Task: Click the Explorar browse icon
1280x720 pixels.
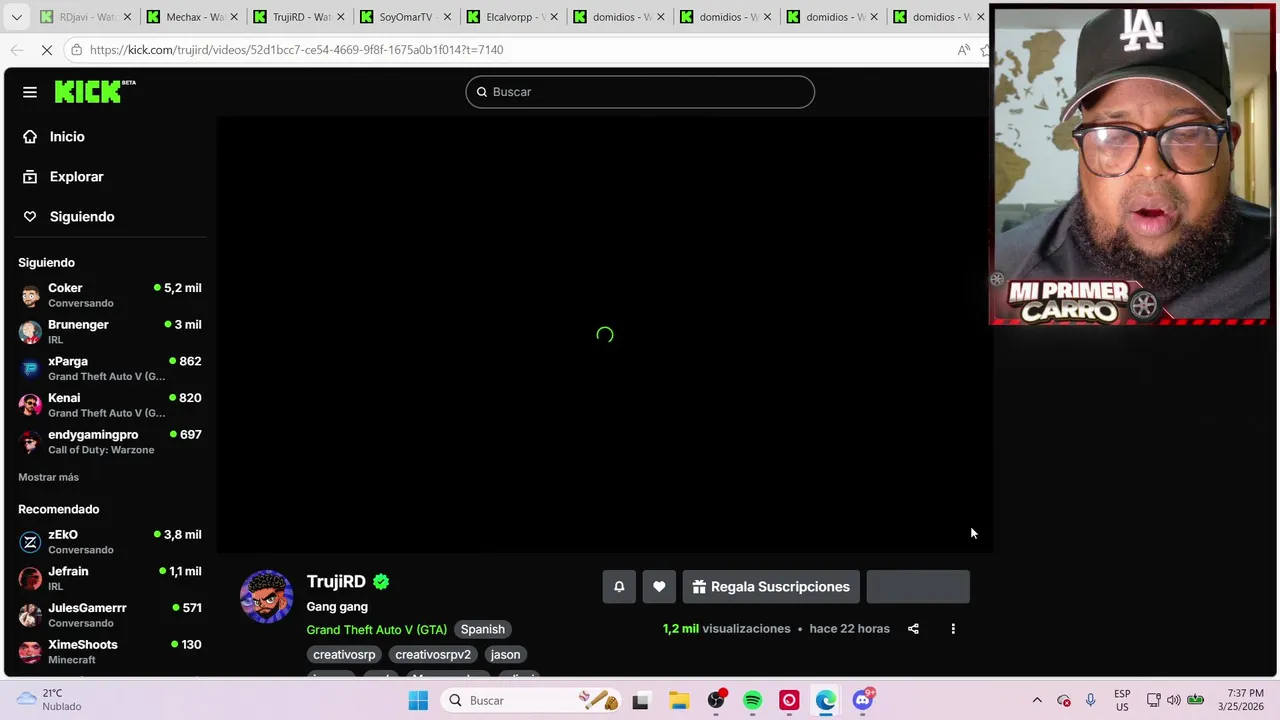Action: point(30,177)
